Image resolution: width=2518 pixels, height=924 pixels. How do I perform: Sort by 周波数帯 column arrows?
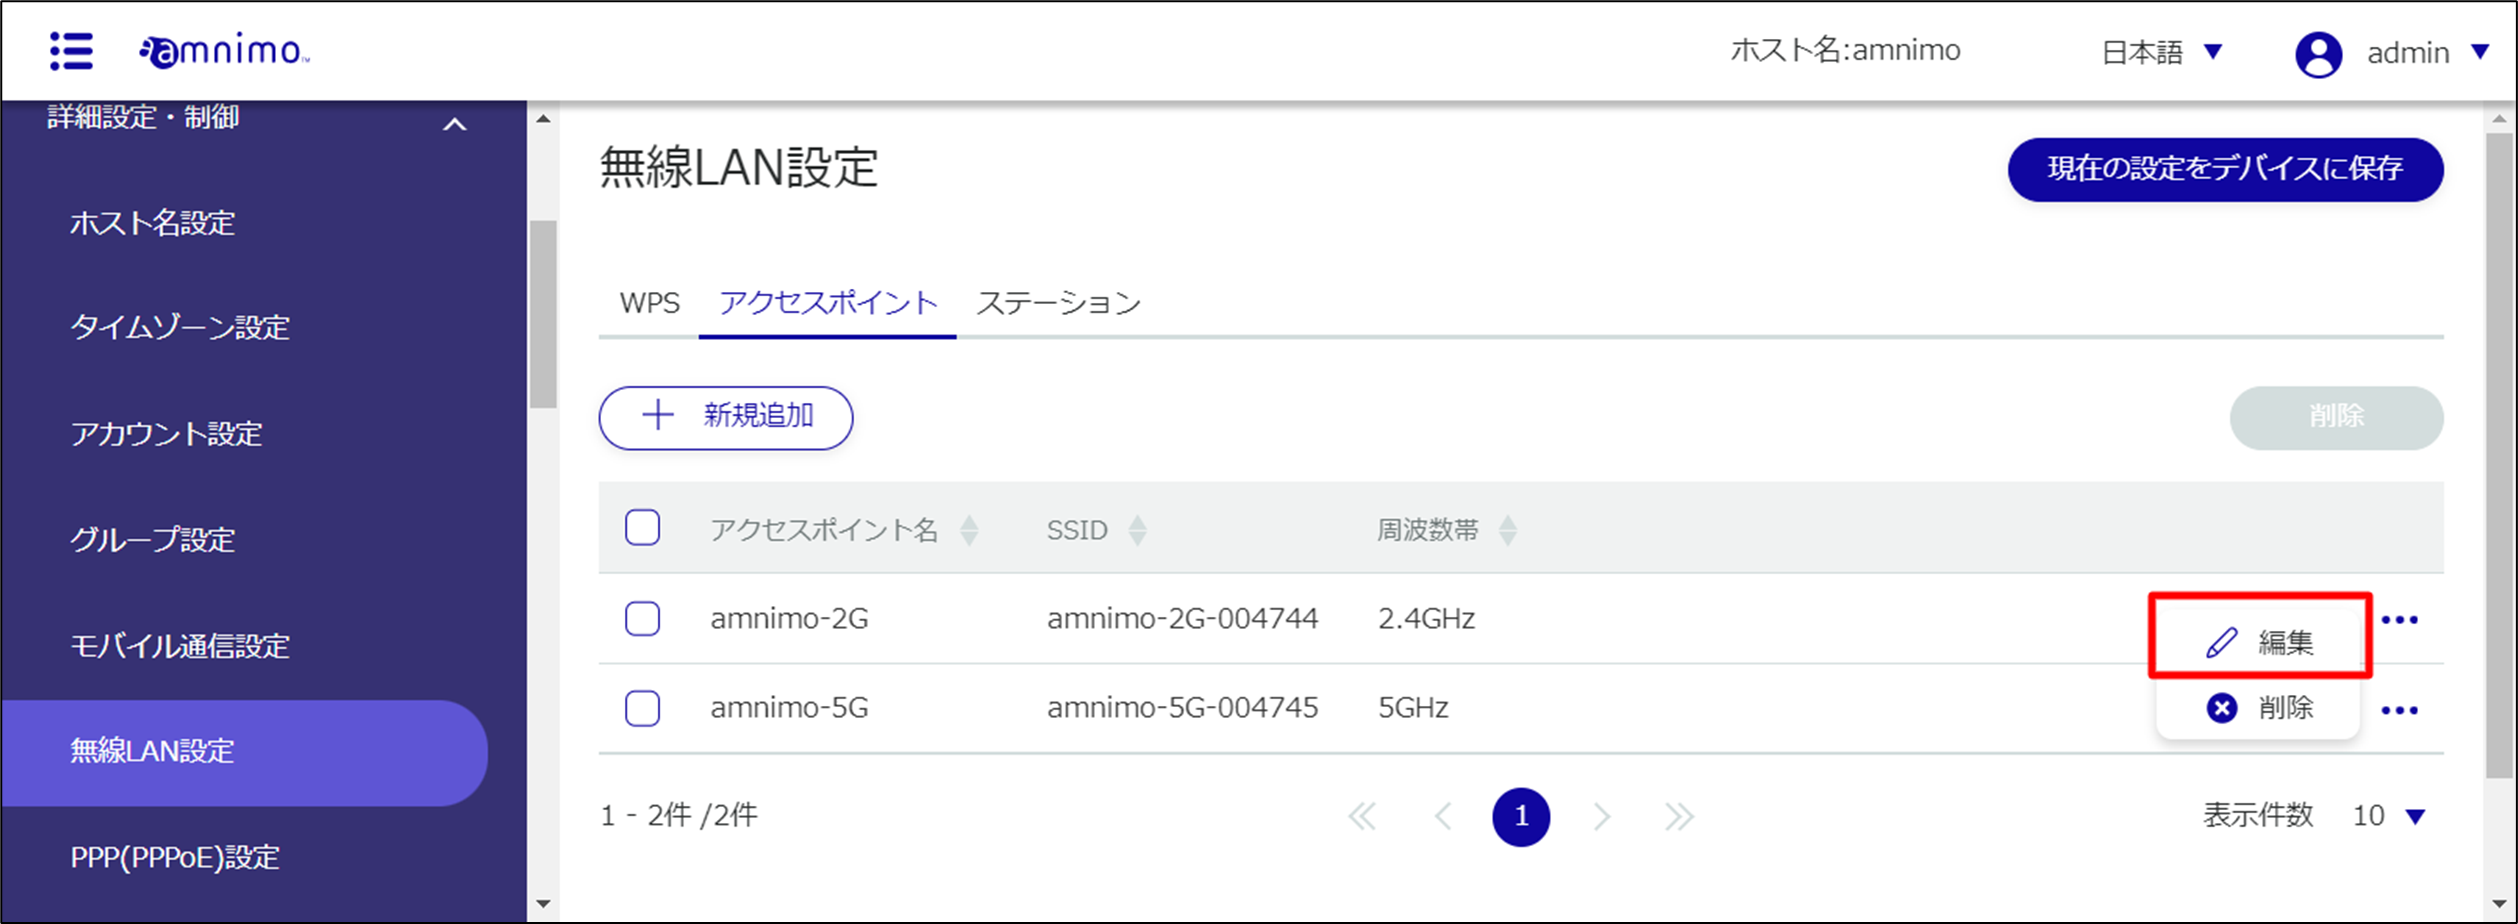point(1508,529)
